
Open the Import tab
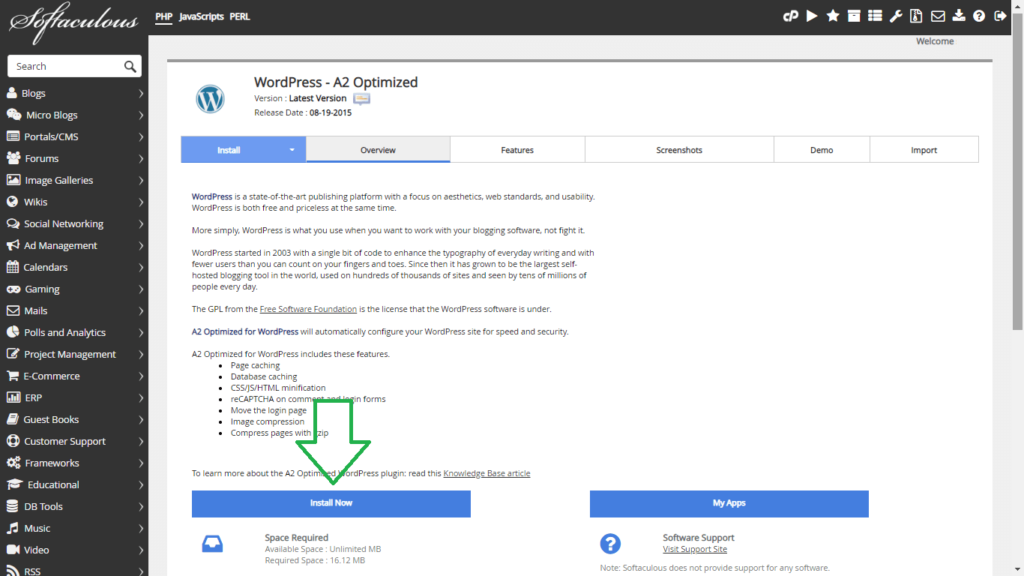[924, 150]
